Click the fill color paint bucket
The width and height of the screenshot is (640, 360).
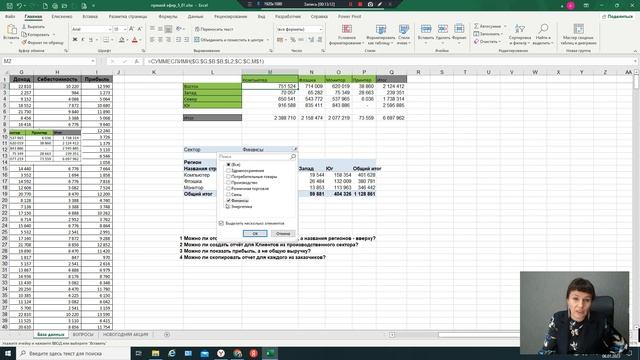[122, 40]
